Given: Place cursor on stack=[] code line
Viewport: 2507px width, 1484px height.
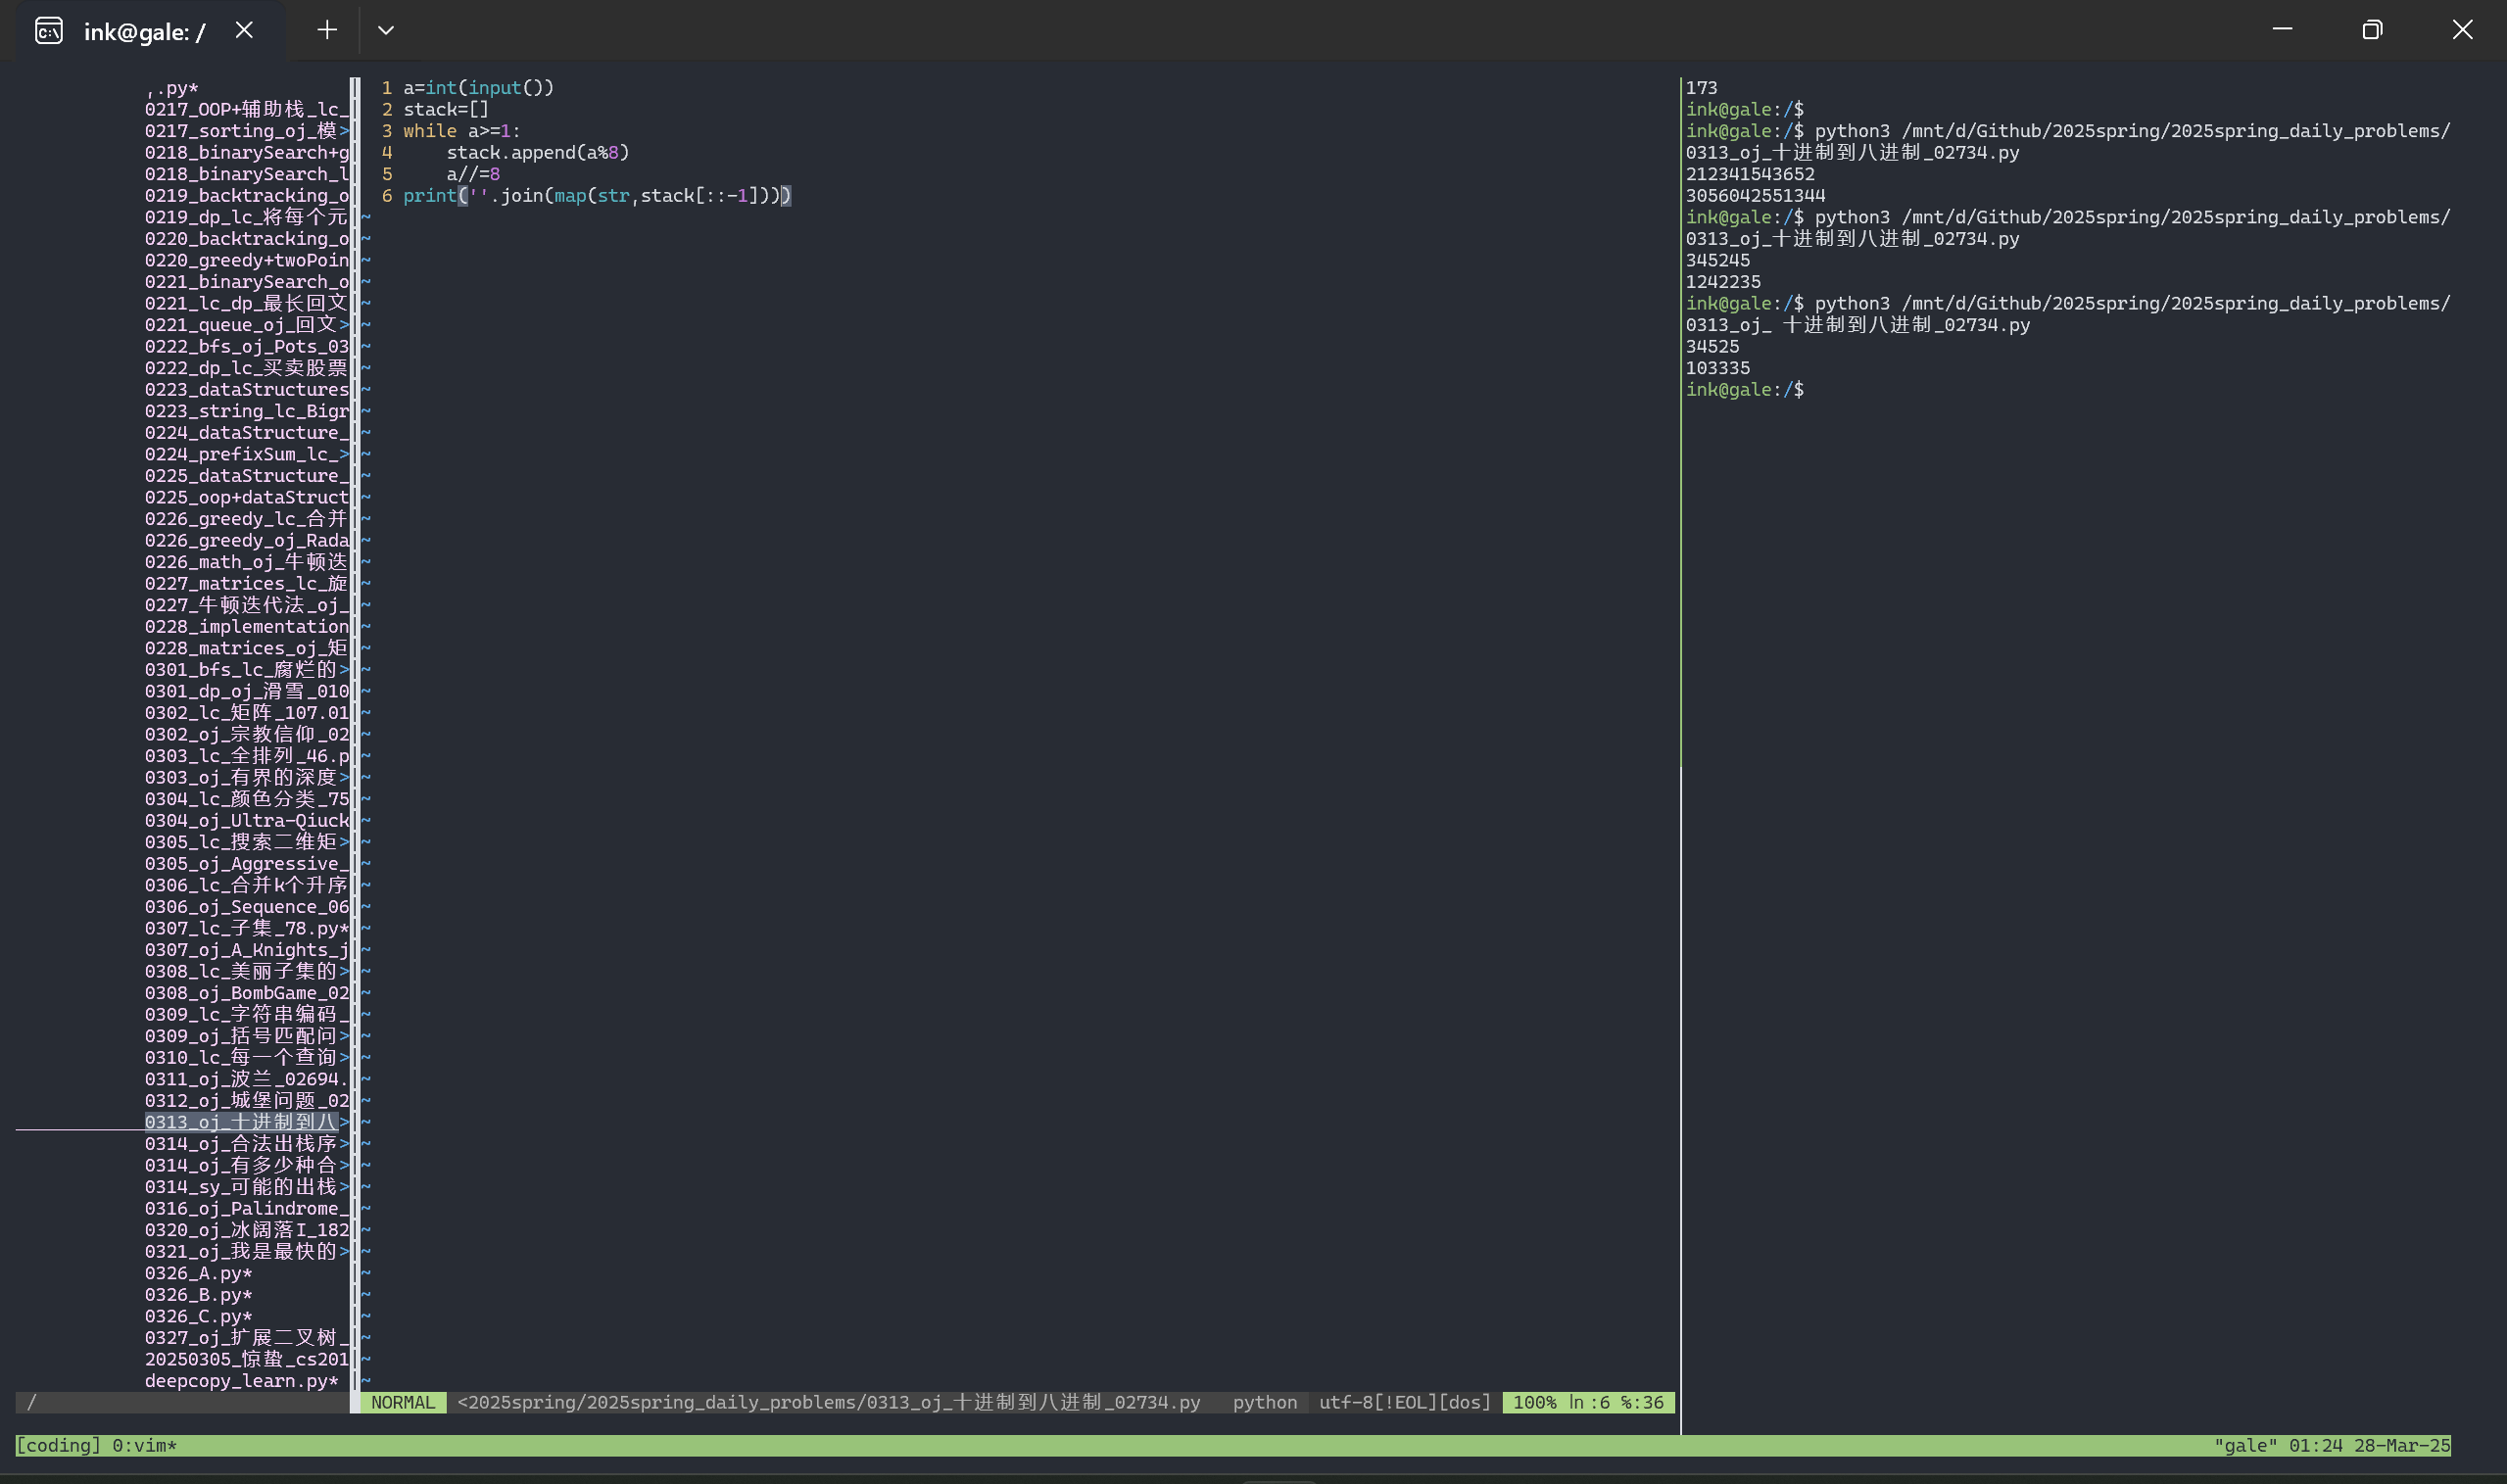Looking at the screenshot, I should pos(446,109).
